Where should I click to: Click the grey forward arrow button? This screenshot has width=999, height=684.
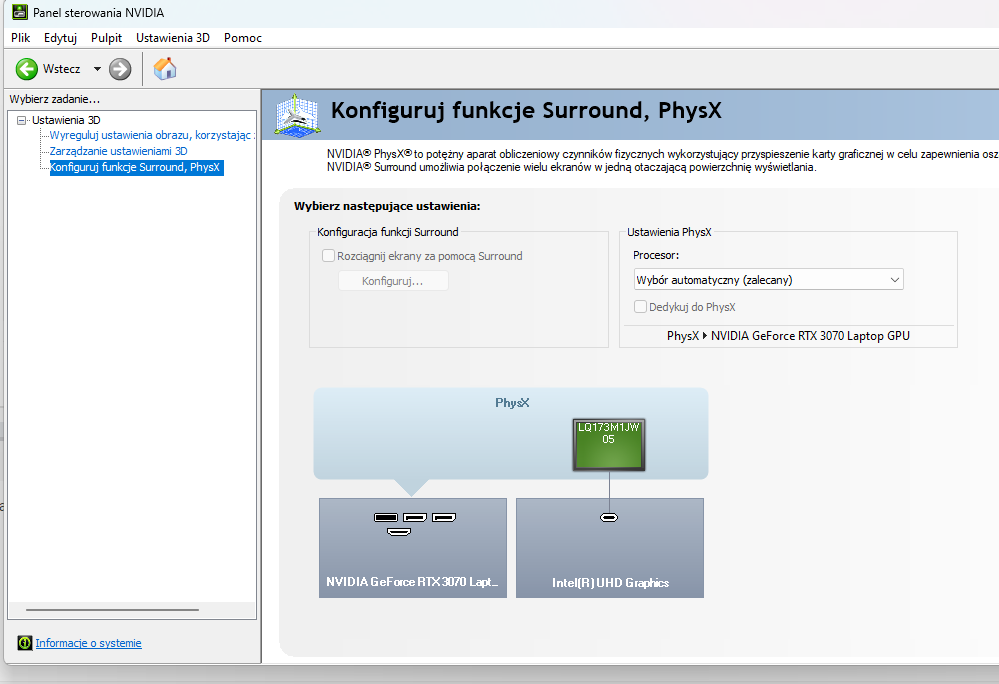click(120, 69)
